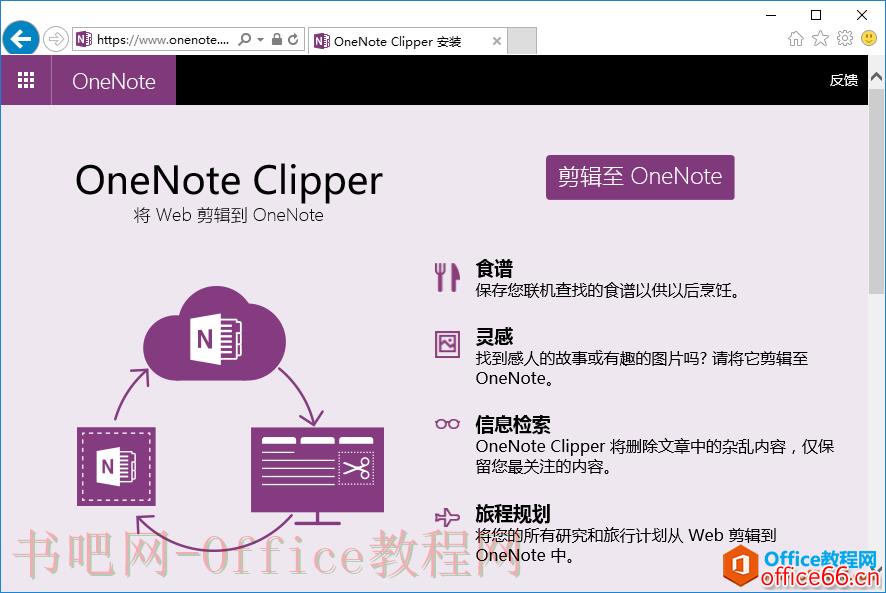Minimize the browser window

click(771, 15)
